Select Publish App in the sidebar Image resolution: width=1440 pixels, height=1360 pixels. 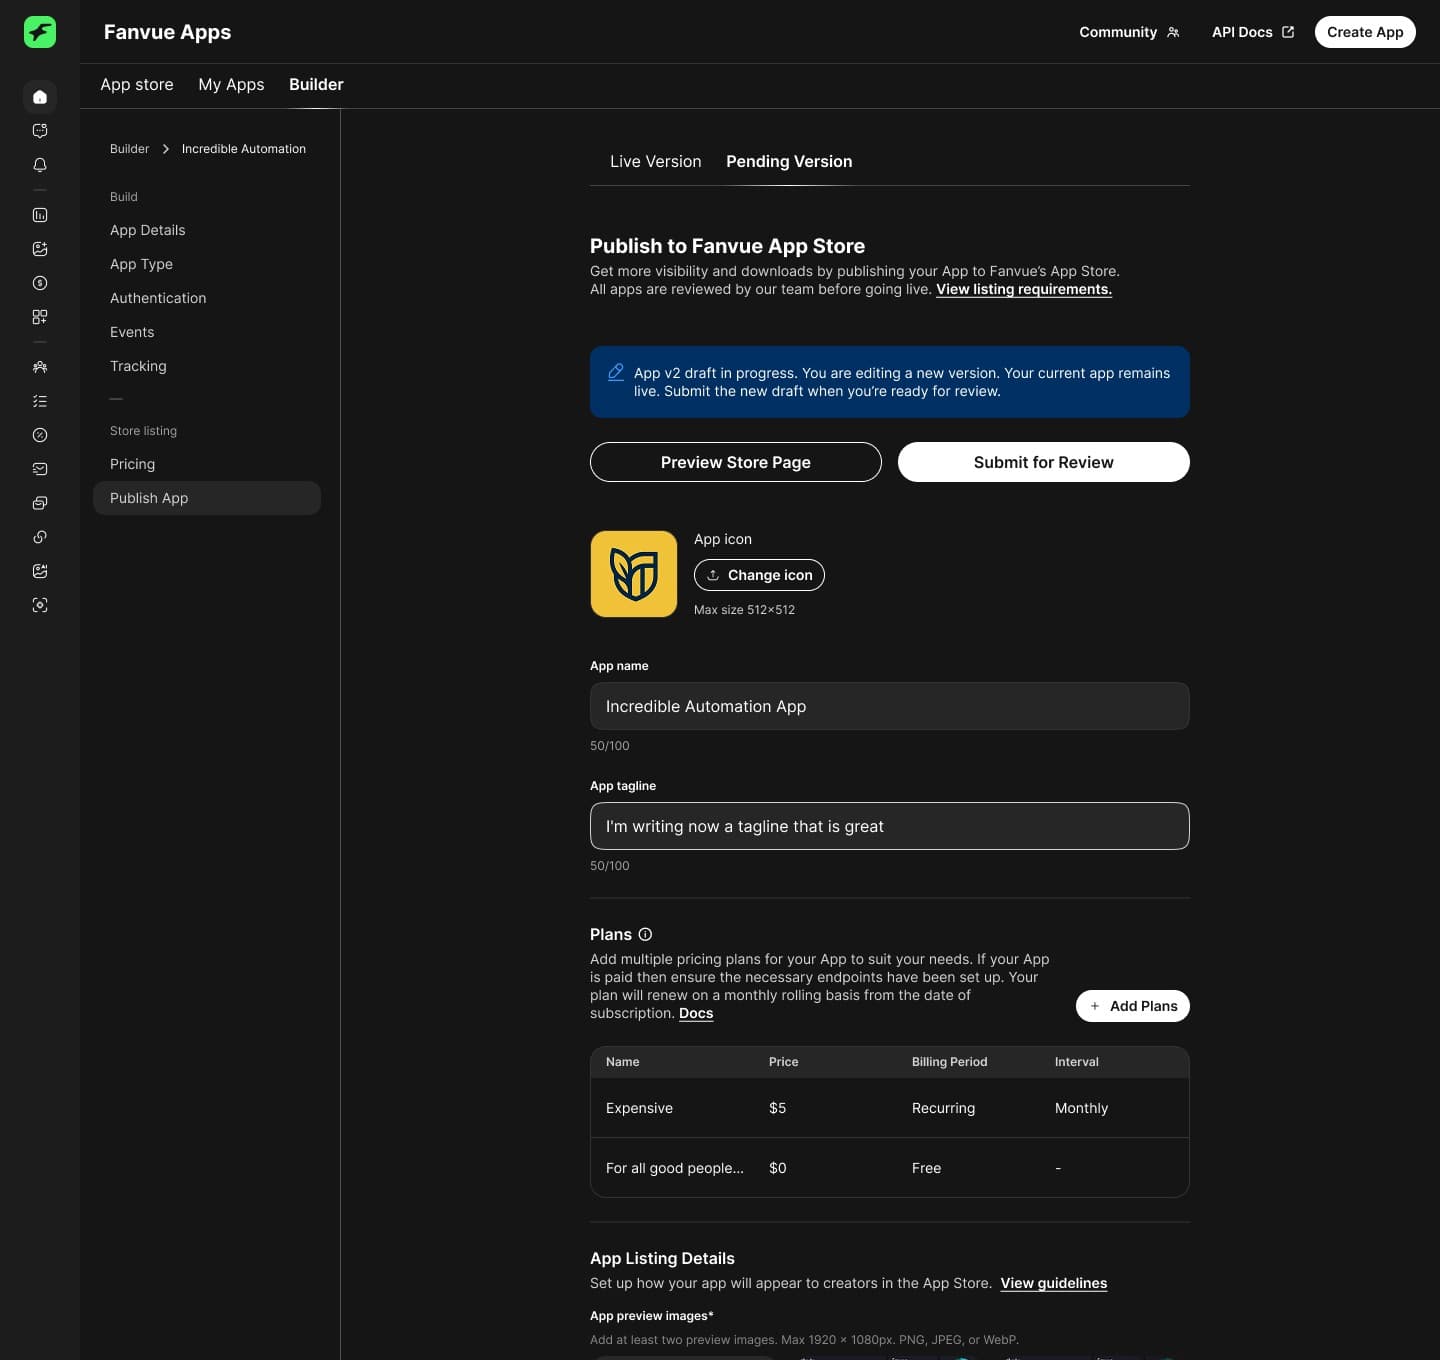pos(207,498)
